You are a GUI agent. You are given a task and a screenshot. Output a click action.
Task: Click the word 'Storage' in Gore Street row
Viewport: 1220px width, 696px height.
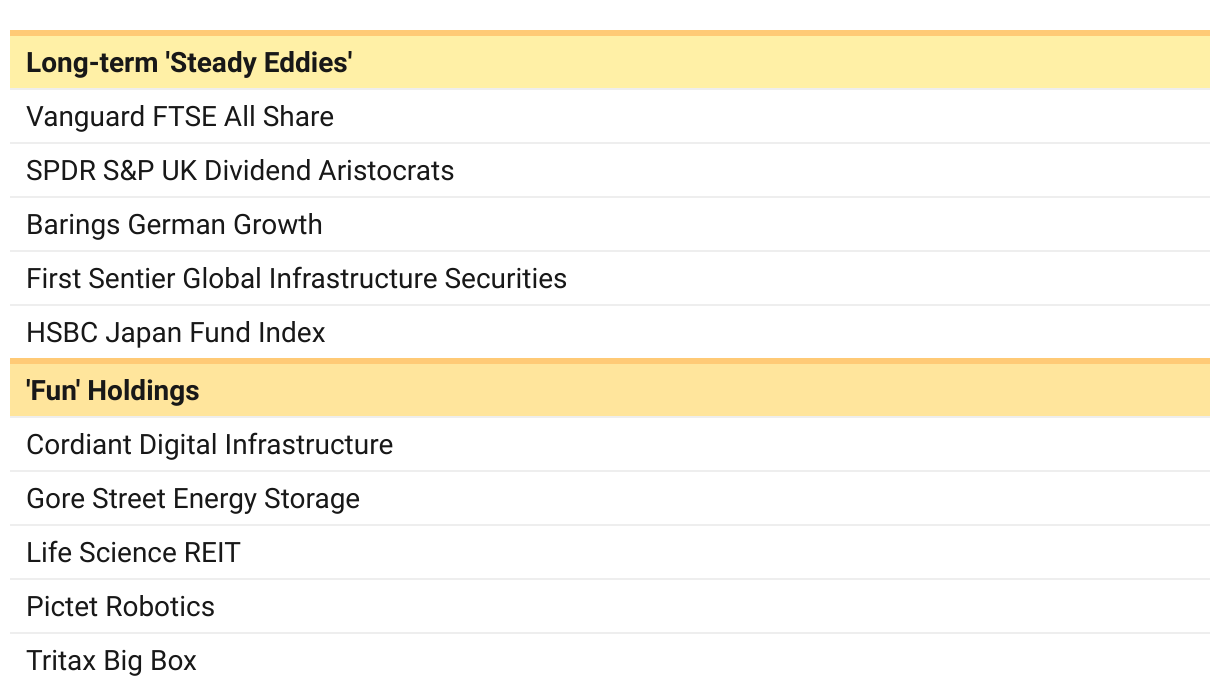[x=313, y=499]
